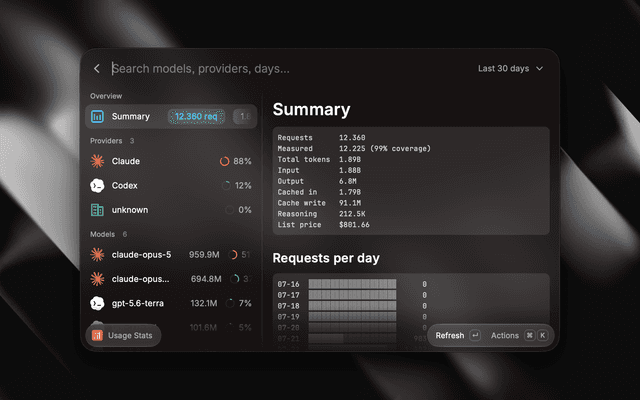Click the Command key icon beside Actions

pos(529,336)
